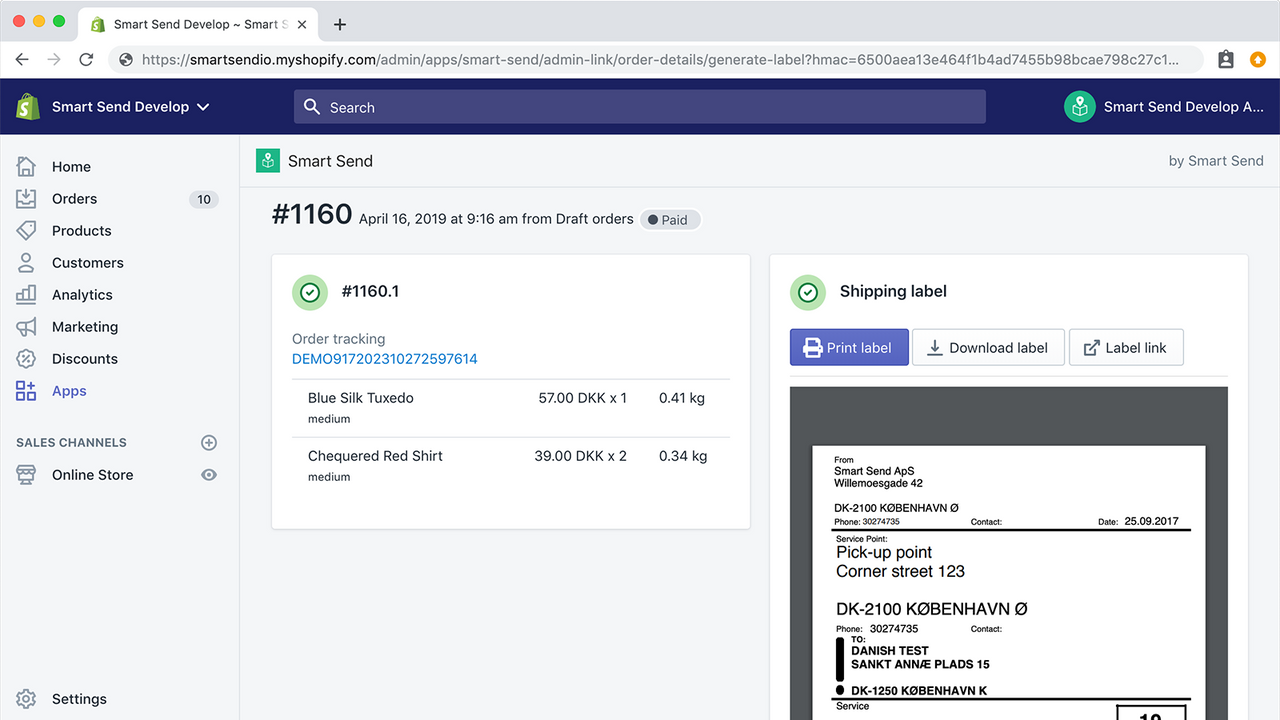The height and width of the screenshot is (720, 1280).
Task: Click the Analytics bar chart icon
Action: pyautogui.click(x=26, y=295)
